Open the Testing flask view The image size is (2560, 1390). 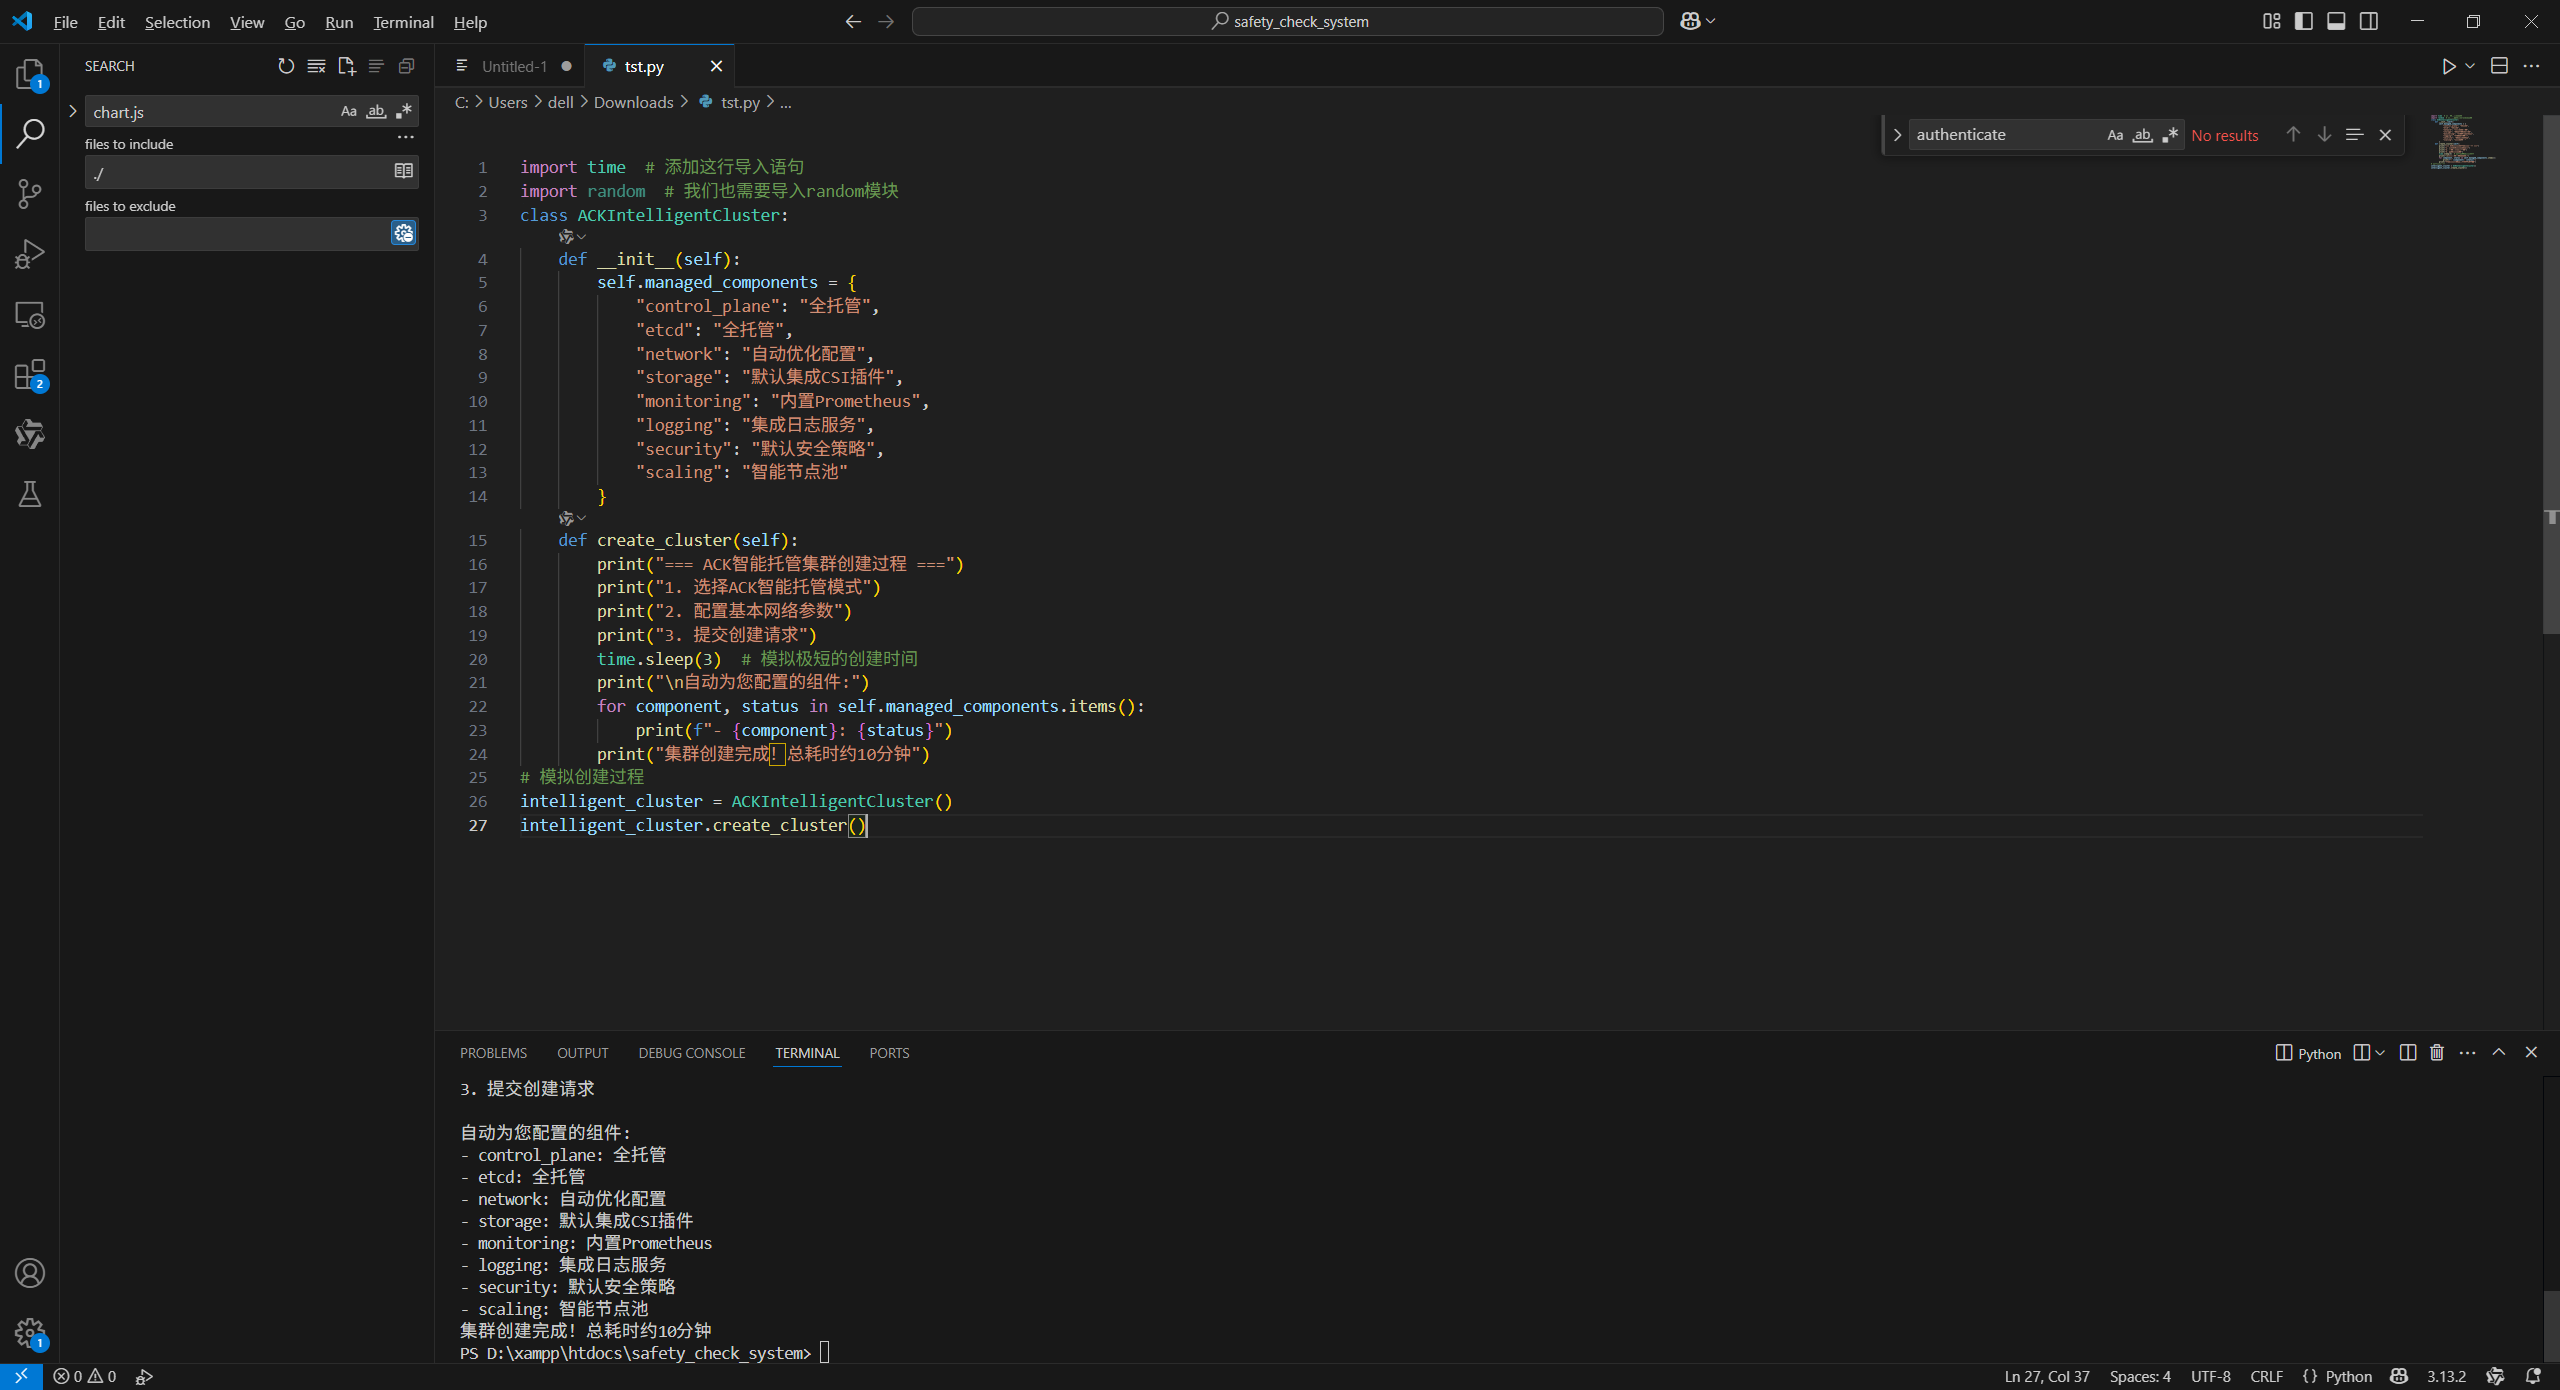point(30,494)
